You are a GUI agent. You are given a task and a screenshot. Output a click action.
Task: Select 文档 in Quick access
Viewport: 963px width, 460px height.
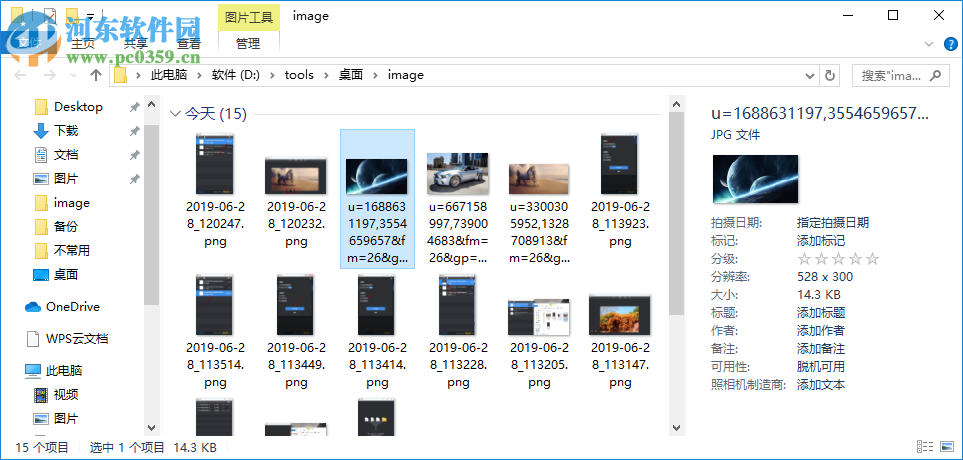tap(66, 155)
